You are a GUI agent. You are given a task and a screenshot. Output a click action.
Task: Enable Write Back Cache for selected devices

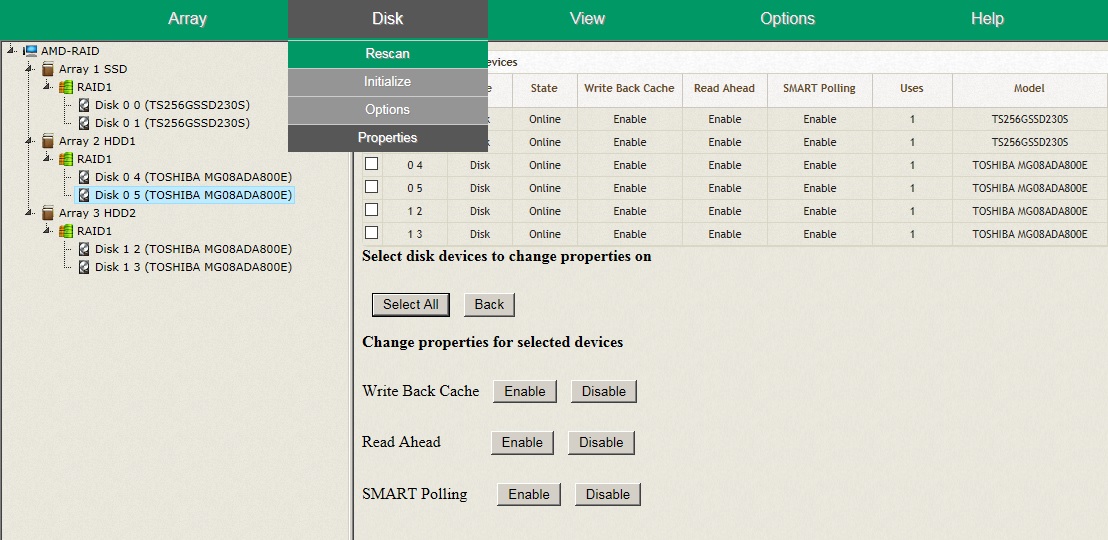pyautogui.click(x=524, y=391)
